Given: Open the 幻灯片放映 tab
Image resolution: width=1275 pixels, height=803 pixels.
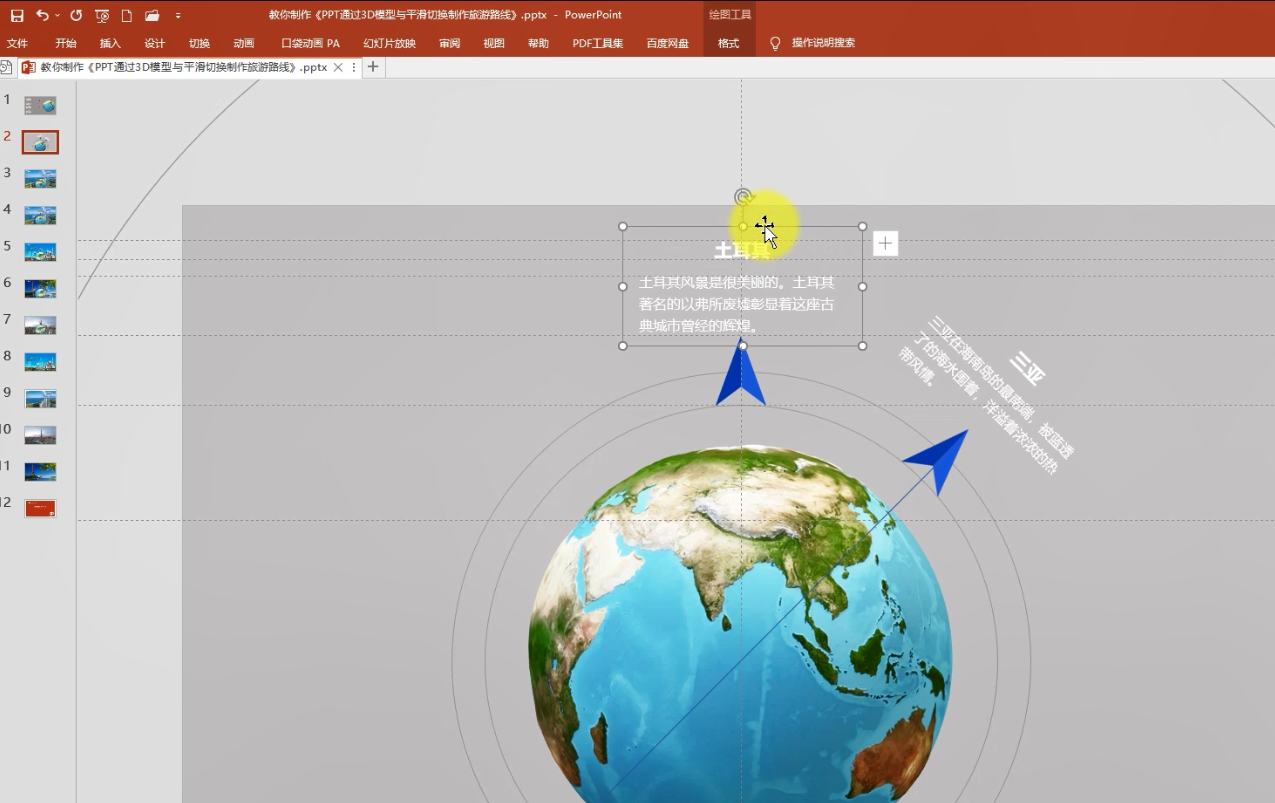Looking at the screenshot, I should (390, 43).
